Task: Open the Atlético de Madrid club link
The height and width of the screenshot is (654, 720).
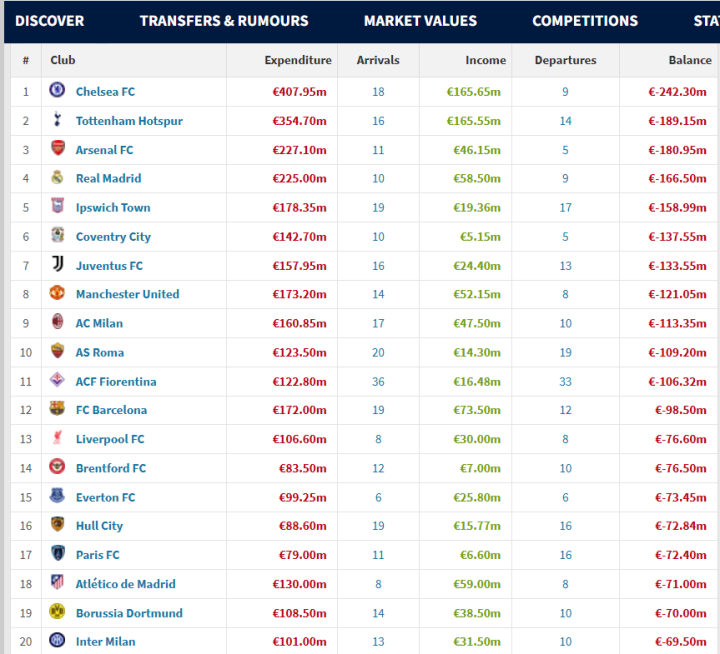Action: click(x=125, y=584)
